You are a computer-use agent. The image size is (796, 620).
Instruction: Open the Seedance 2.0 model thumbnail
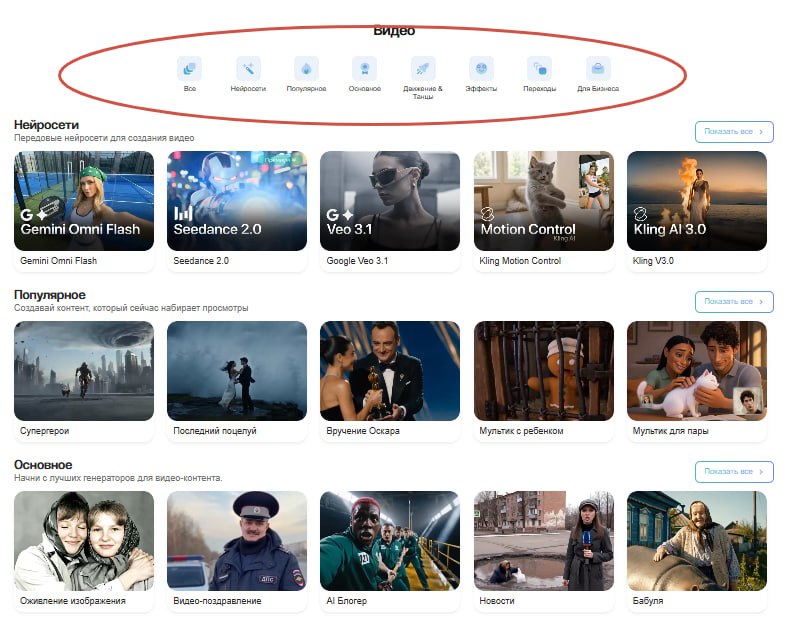click(x=237, y=201)
